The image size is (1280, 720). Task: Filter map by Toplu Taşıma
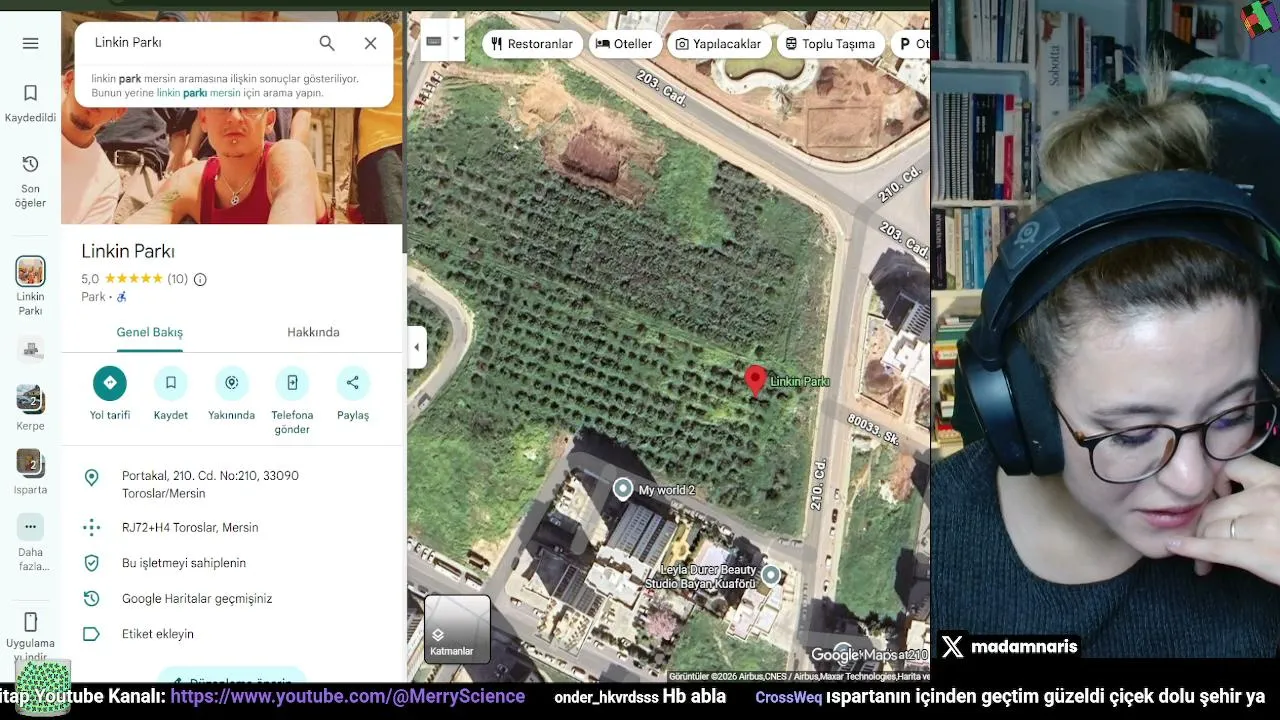[x=830, y=44]
